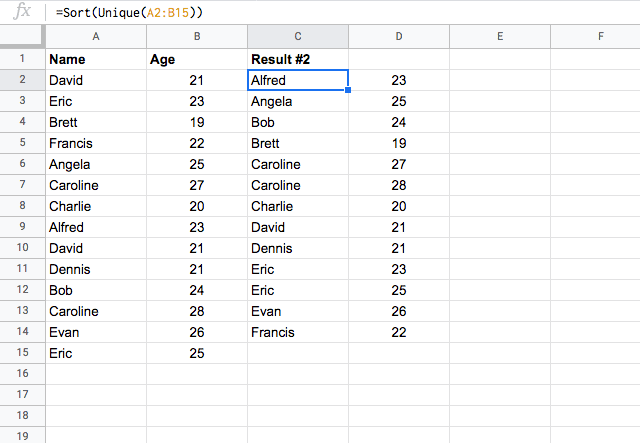The height and width of the screenshot is (443, 640).
Task: Select column C header
Action: [x=298, y=36]
